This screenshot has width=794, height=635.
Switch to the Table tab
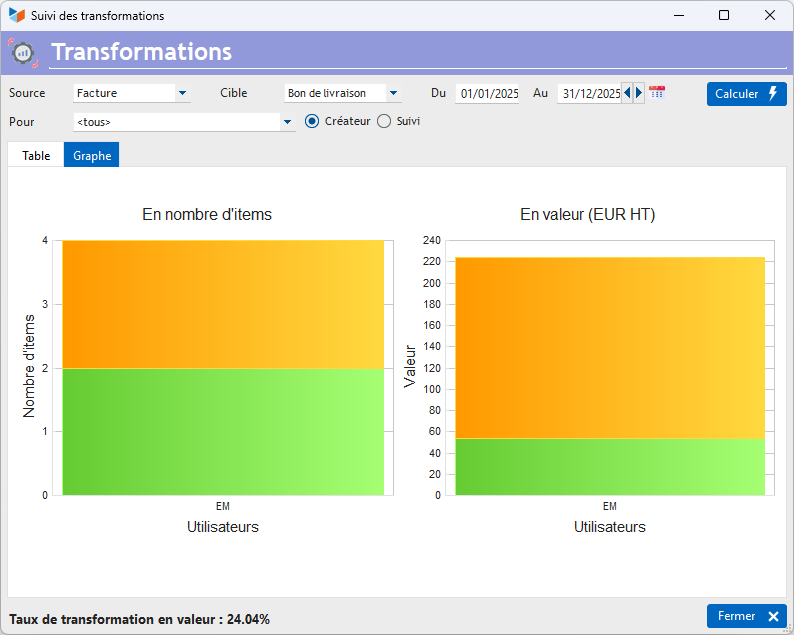pos(36,155)
